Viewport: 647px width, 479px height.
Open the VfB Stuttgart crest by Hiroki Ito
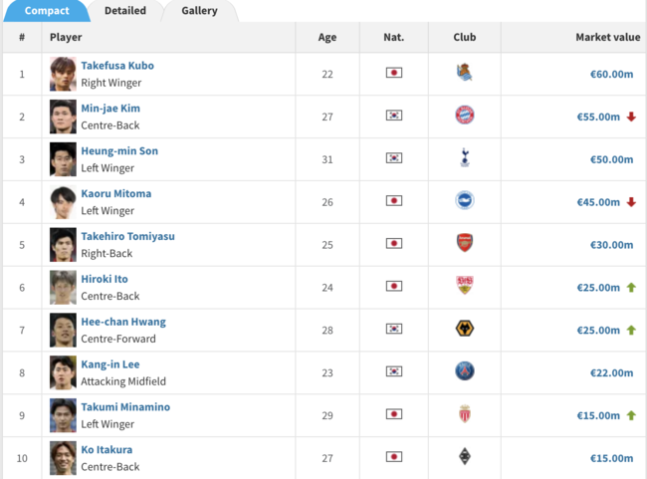465,286
